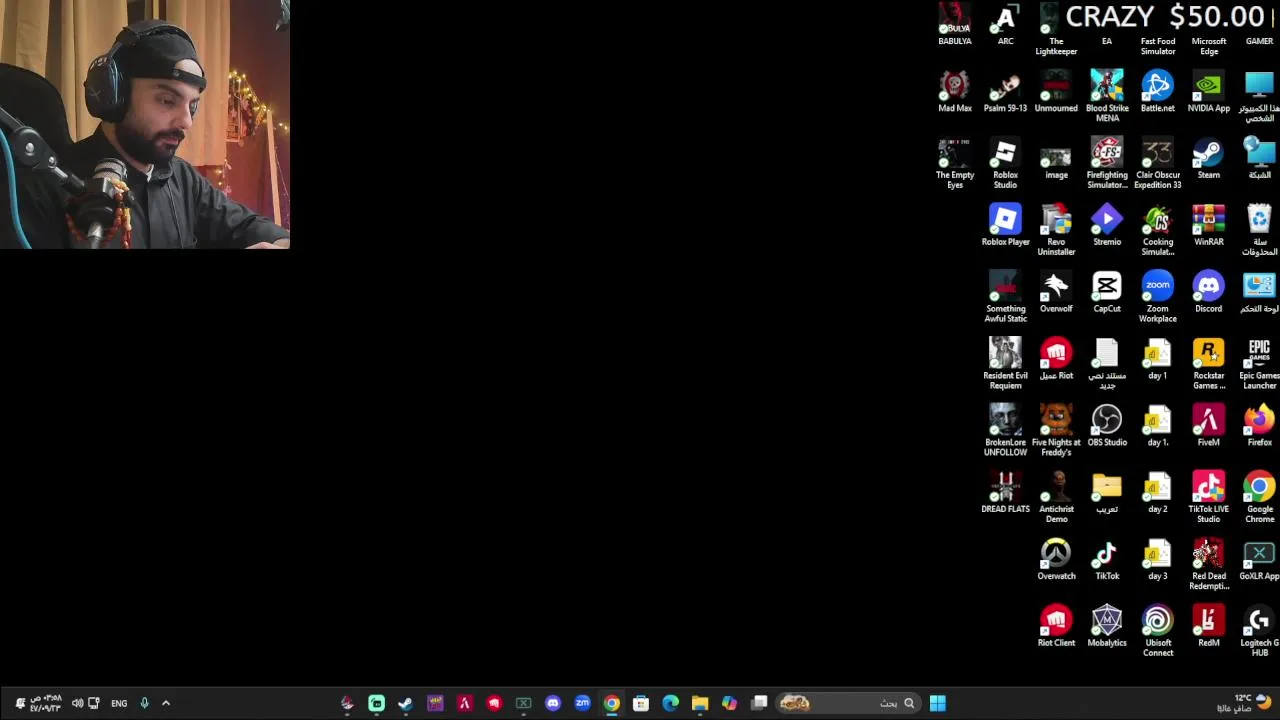Select the Five Nights at Freddy's shortcut
This screenshot has height=720, width=1280.
tap(1056, 431)
